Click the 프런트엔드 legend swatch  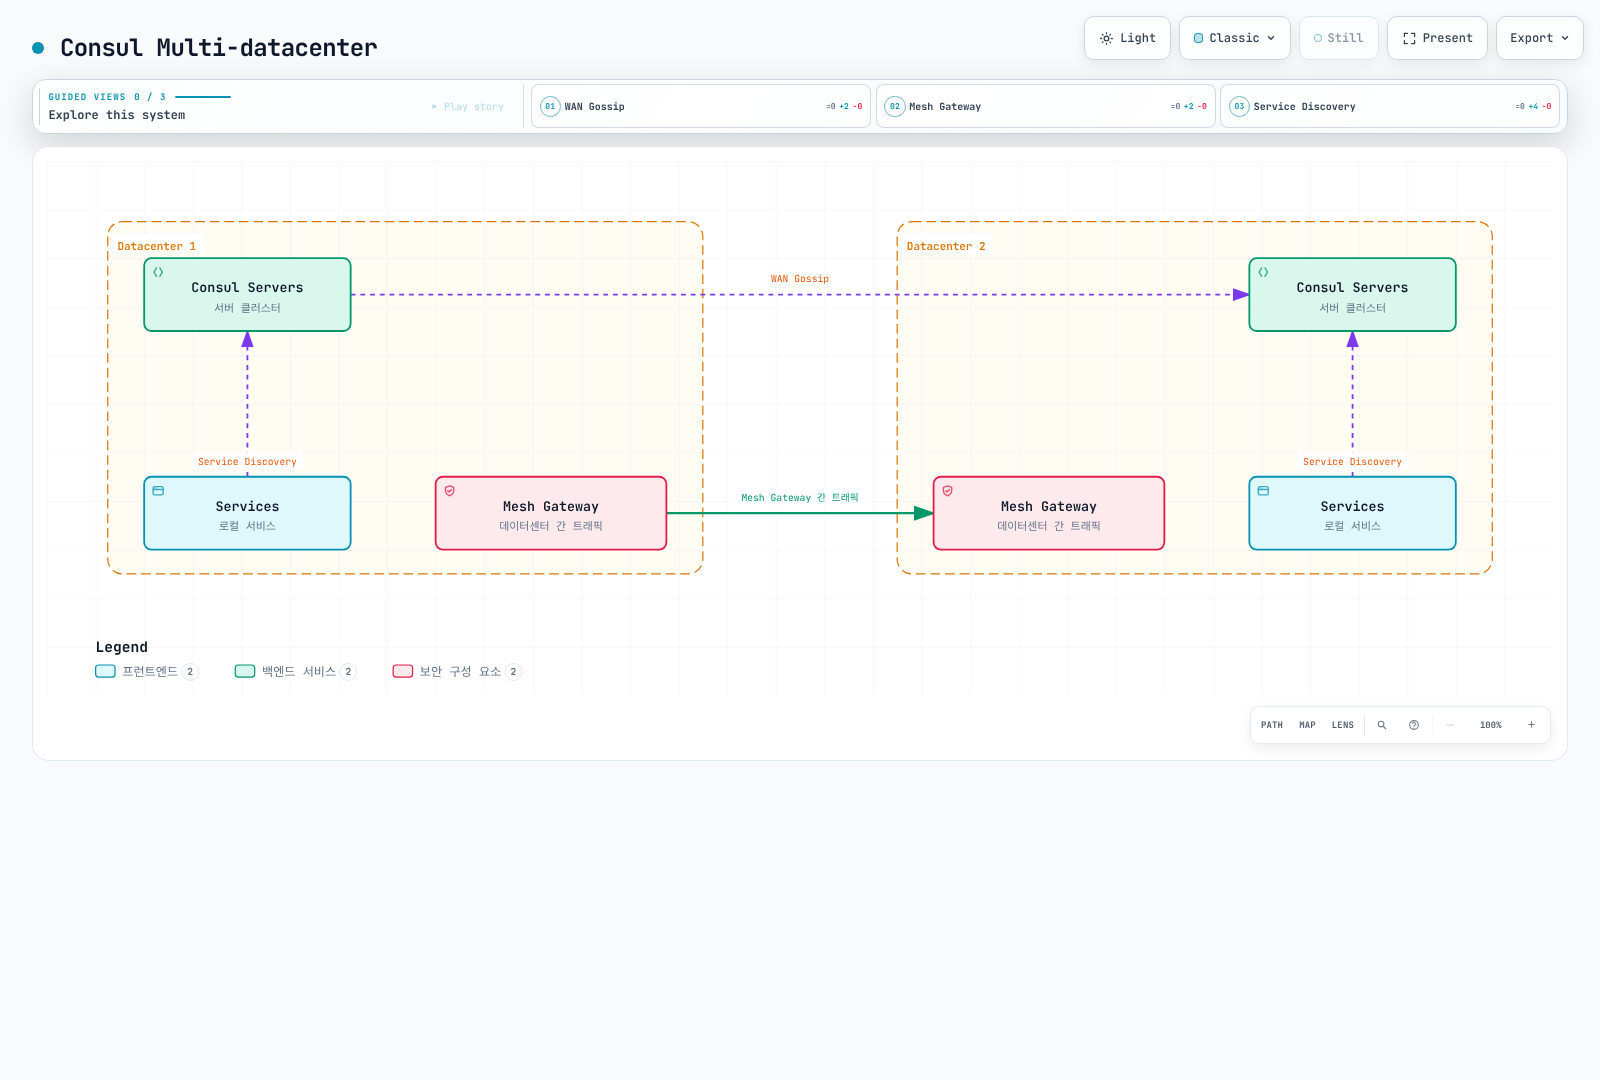105,671
